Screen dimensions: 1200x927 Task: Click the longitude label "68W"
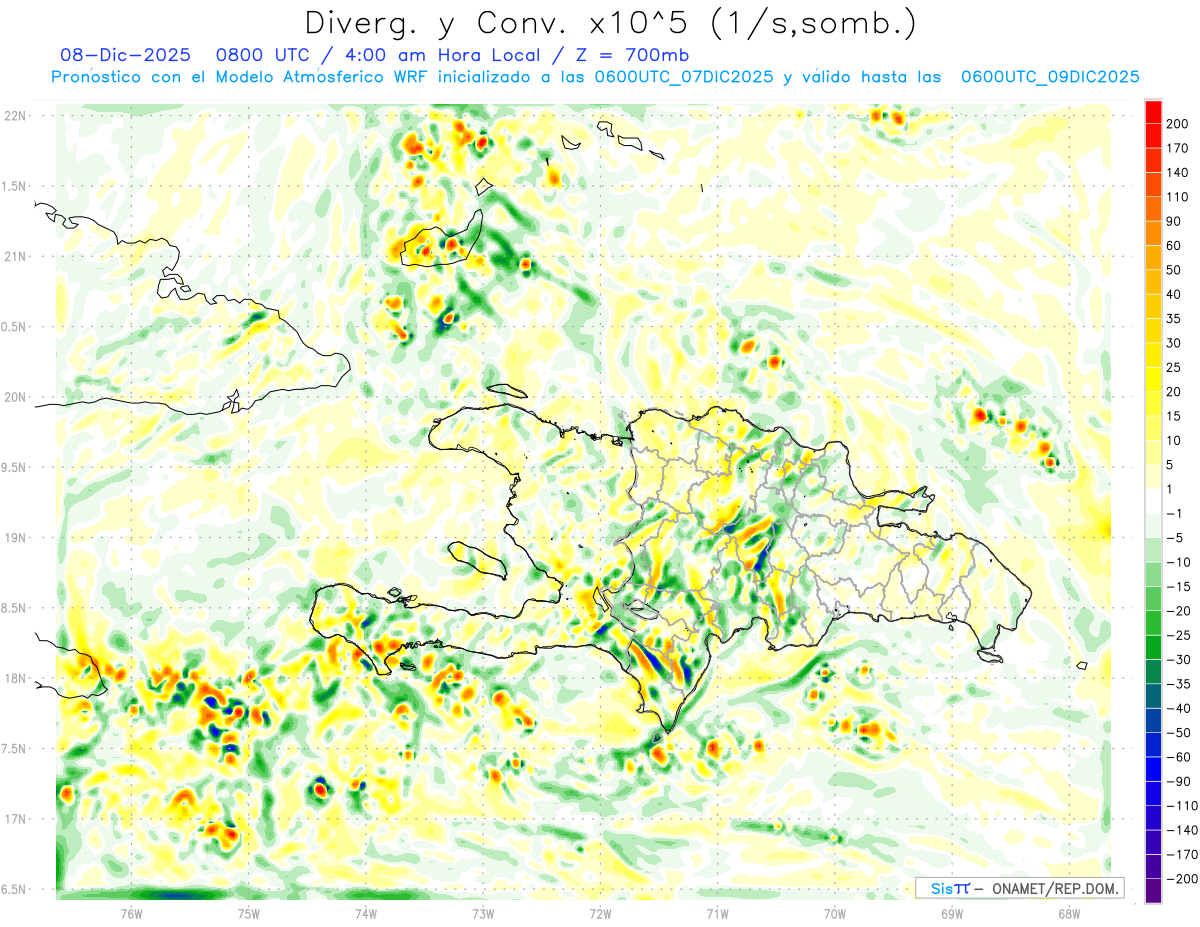tap(1069, 913)
